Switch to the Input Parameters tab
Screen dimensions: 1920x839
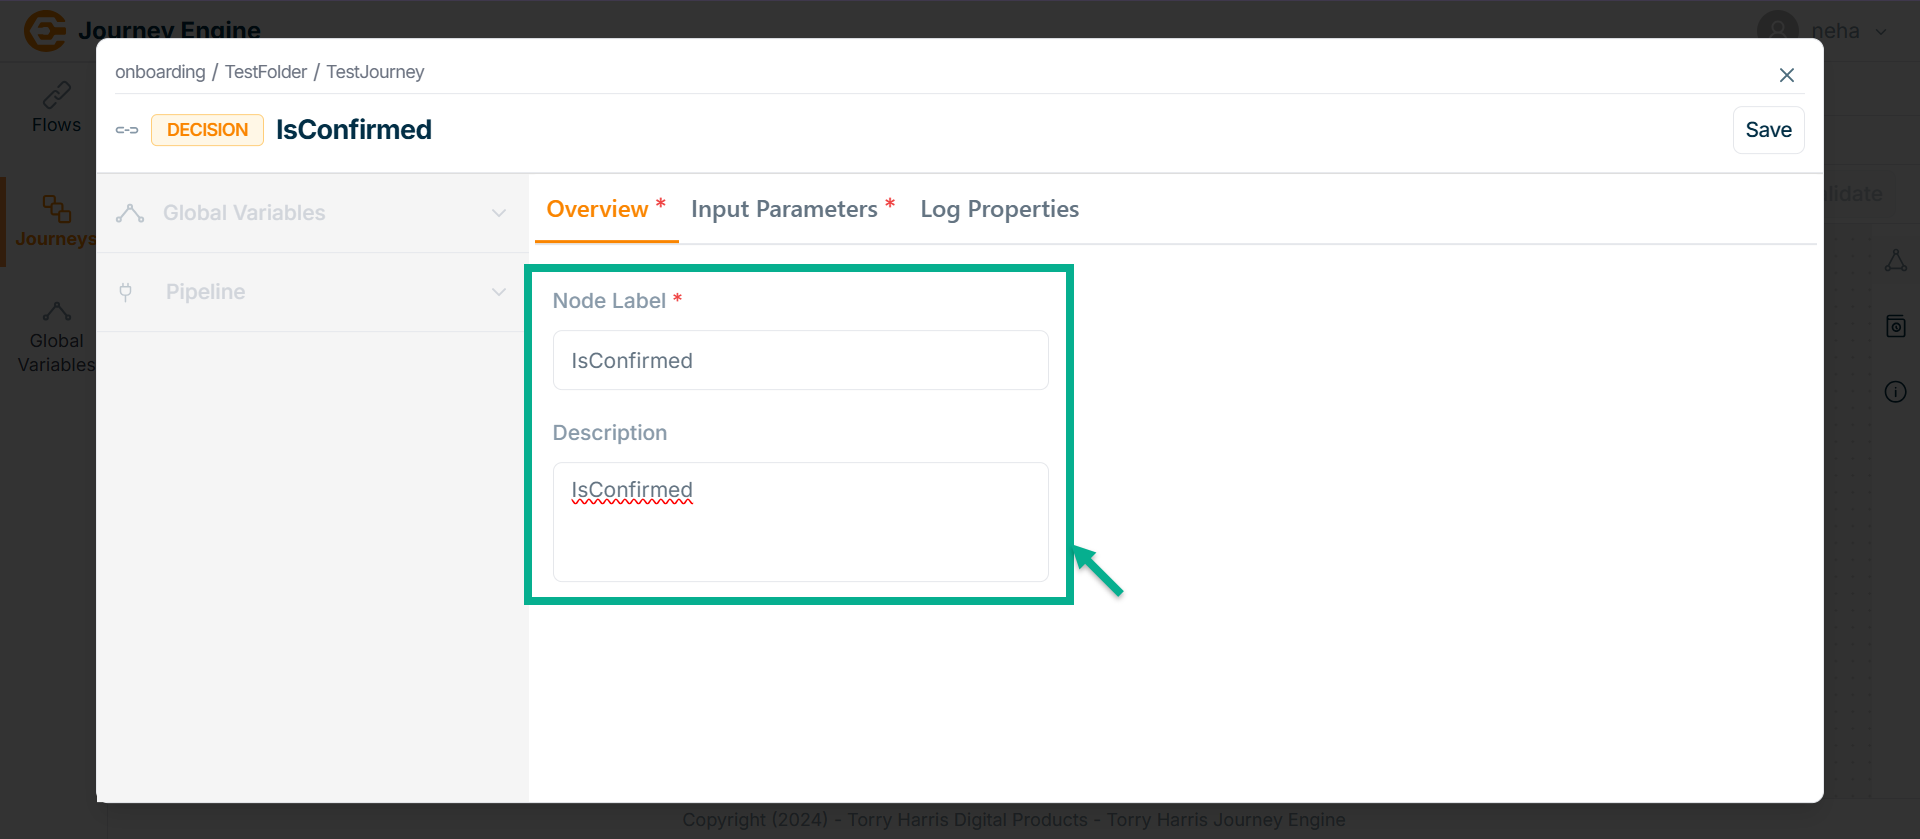coord(784,209)
